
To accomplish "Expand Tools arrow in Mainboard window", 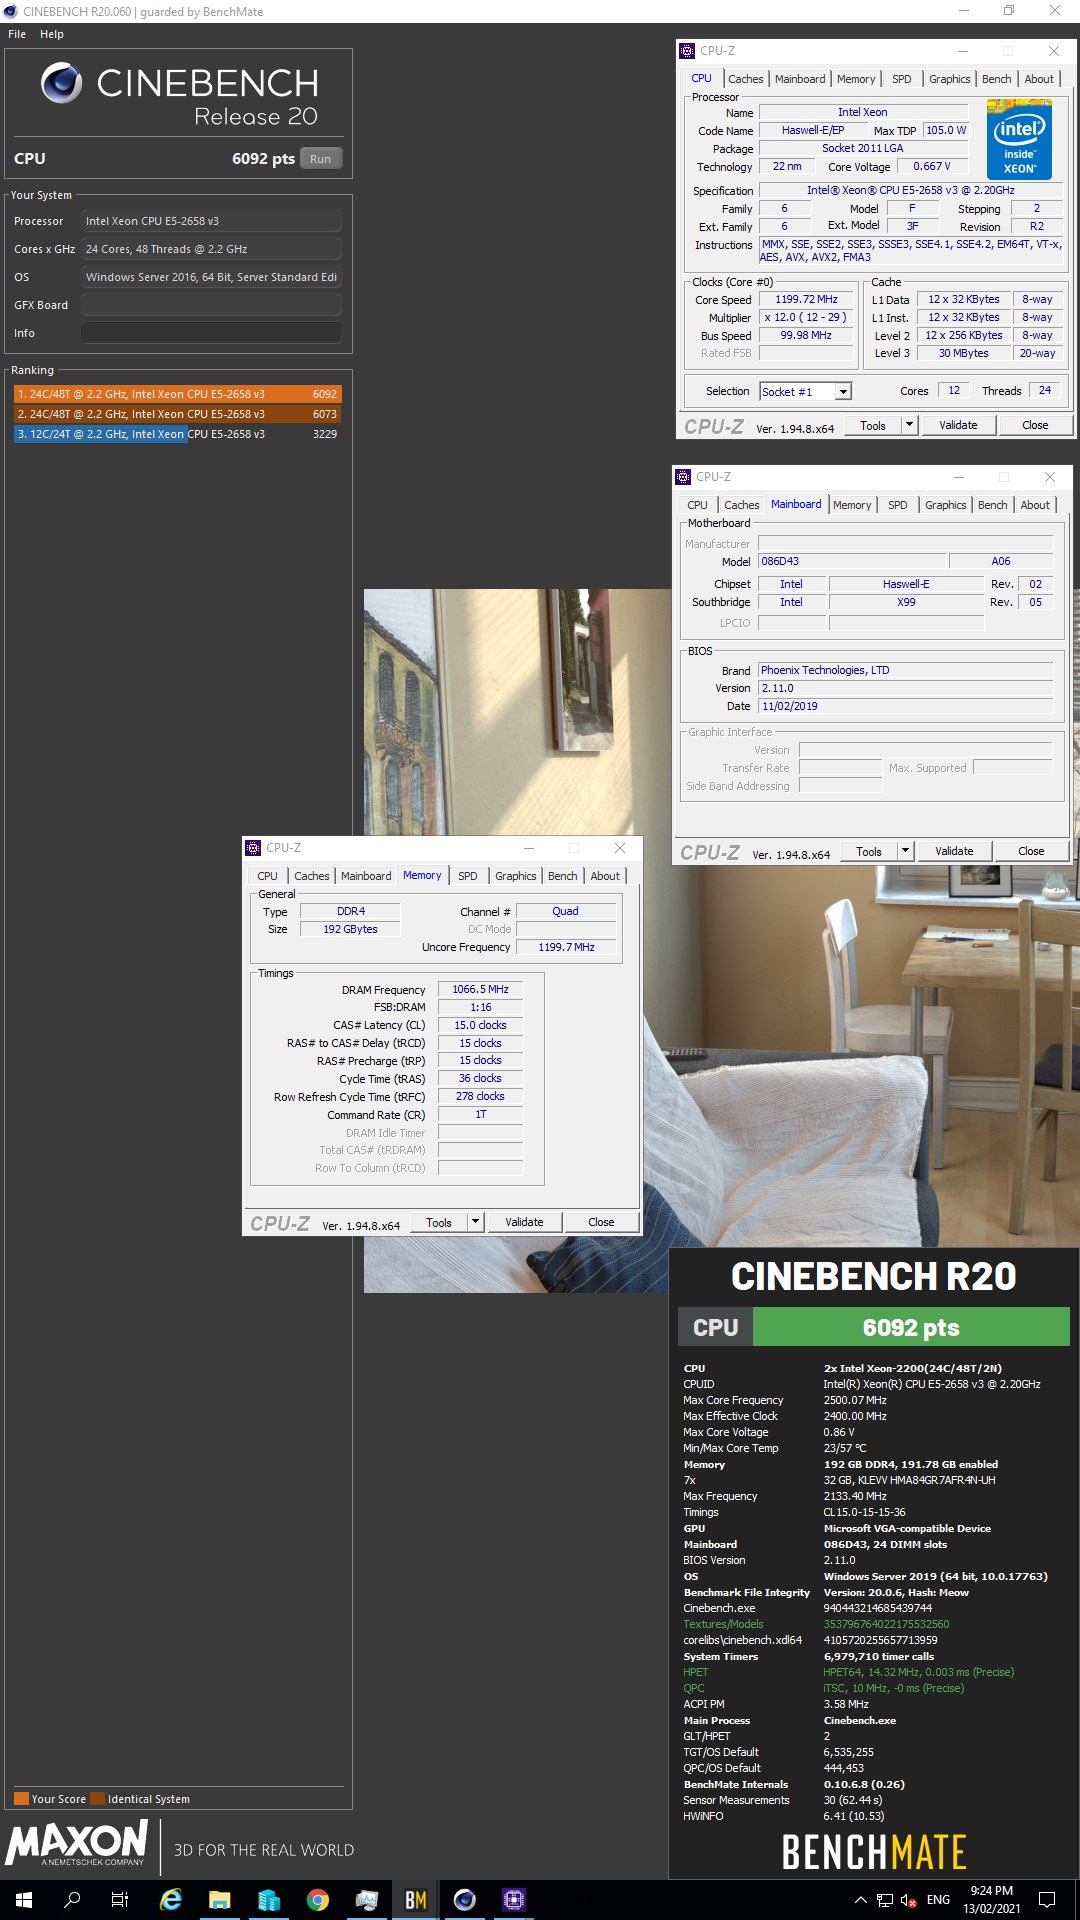I will (x=905, y=851).
